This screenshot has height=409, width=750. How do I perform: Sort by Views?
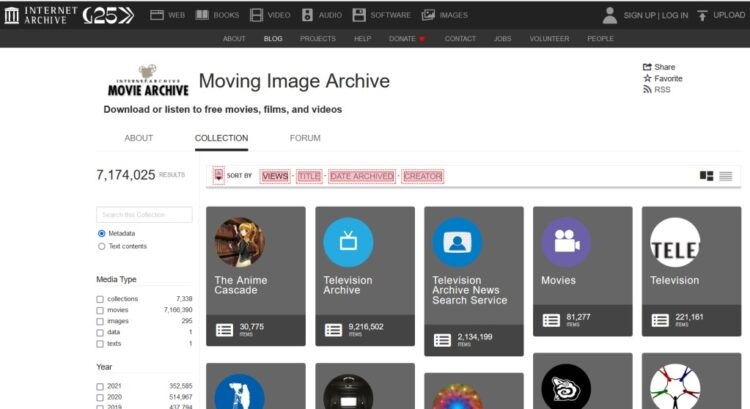(x=275, y=176)
